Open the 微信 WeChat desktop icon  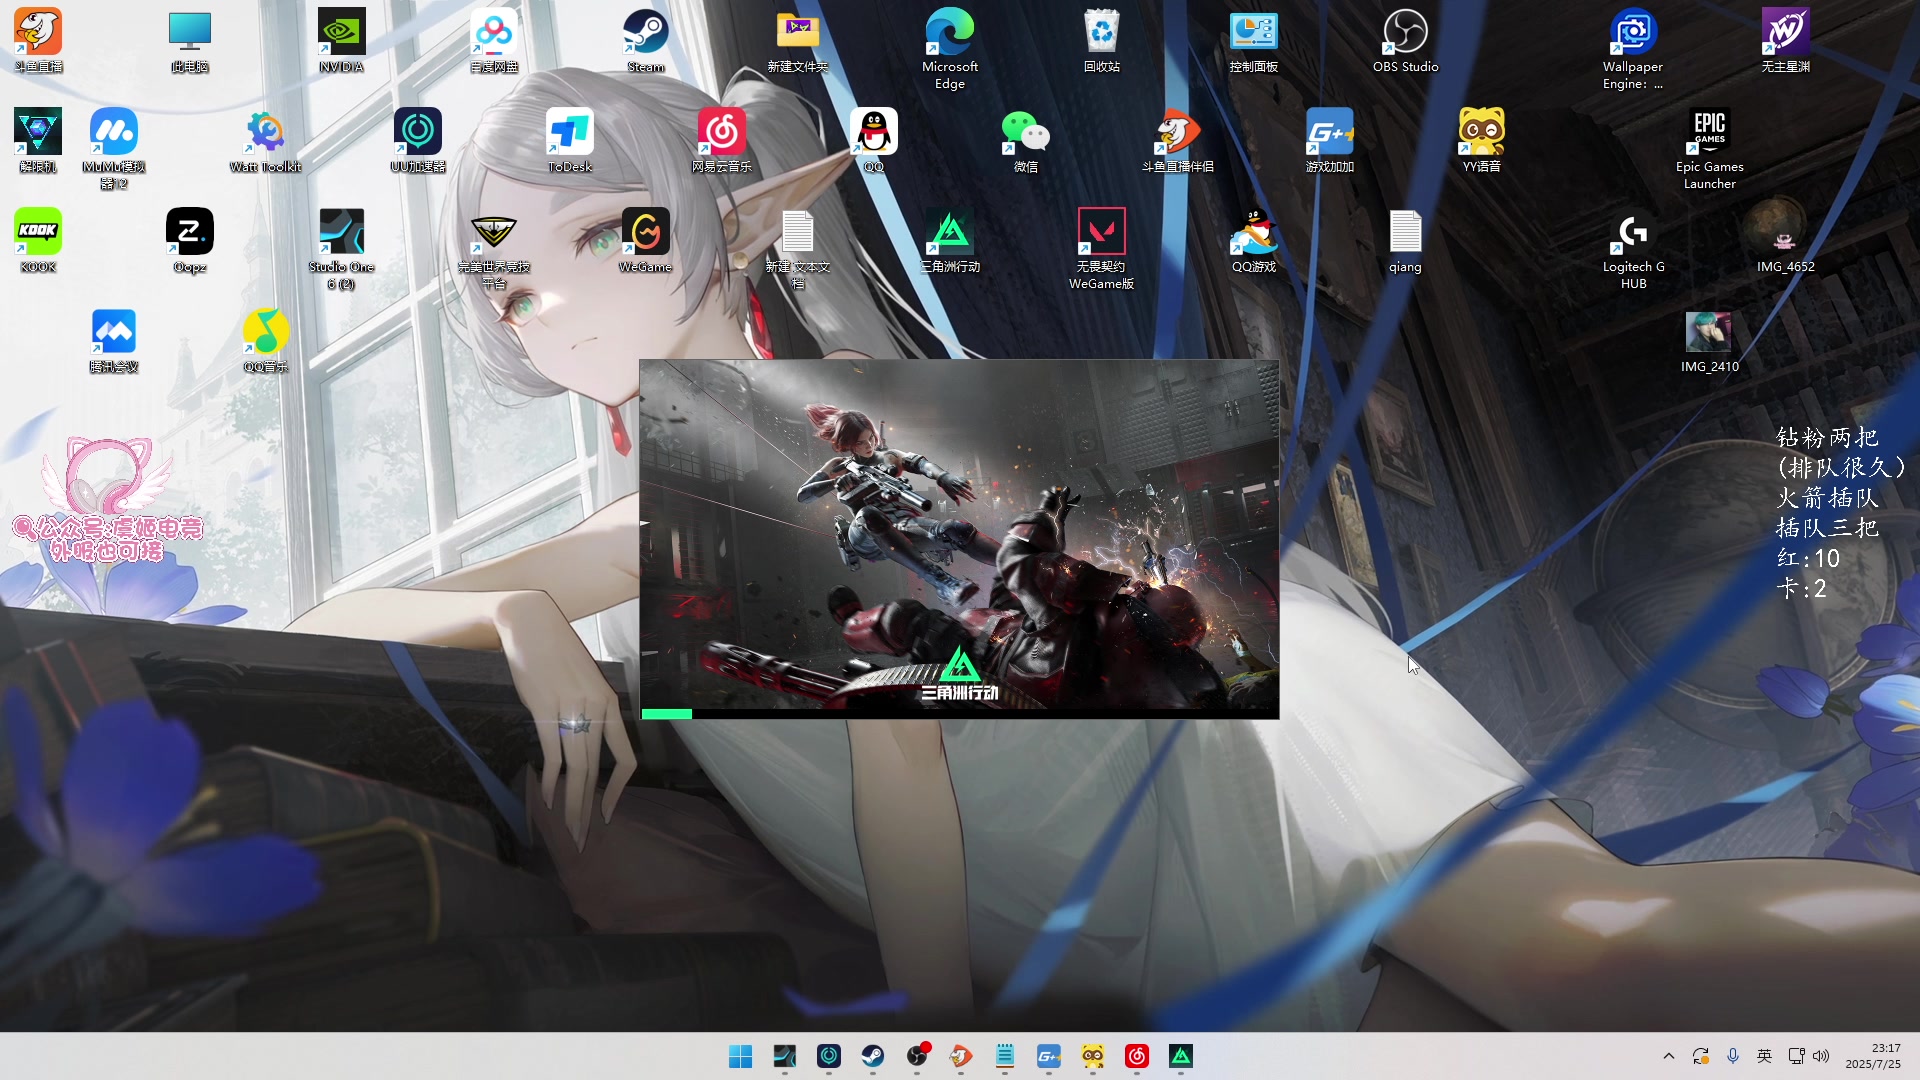point(1026,141)
